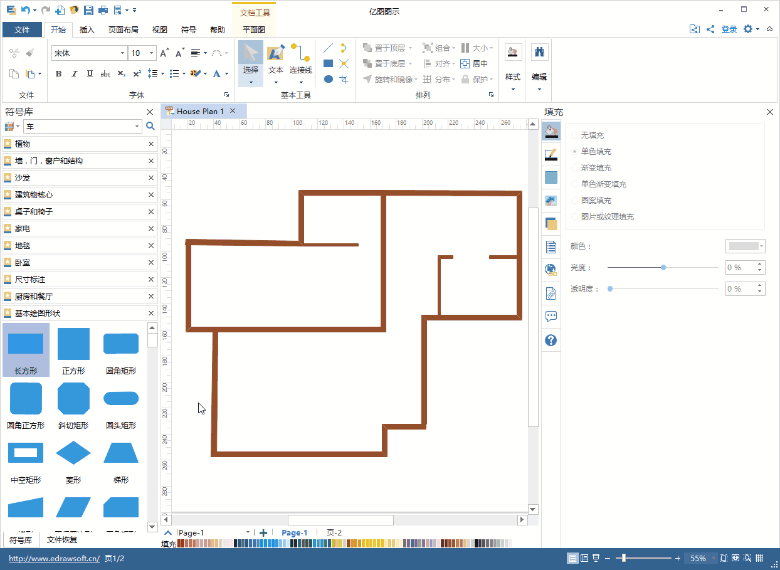
Task: Click the bold B formatting icon
Action: (x=60, y=73)
